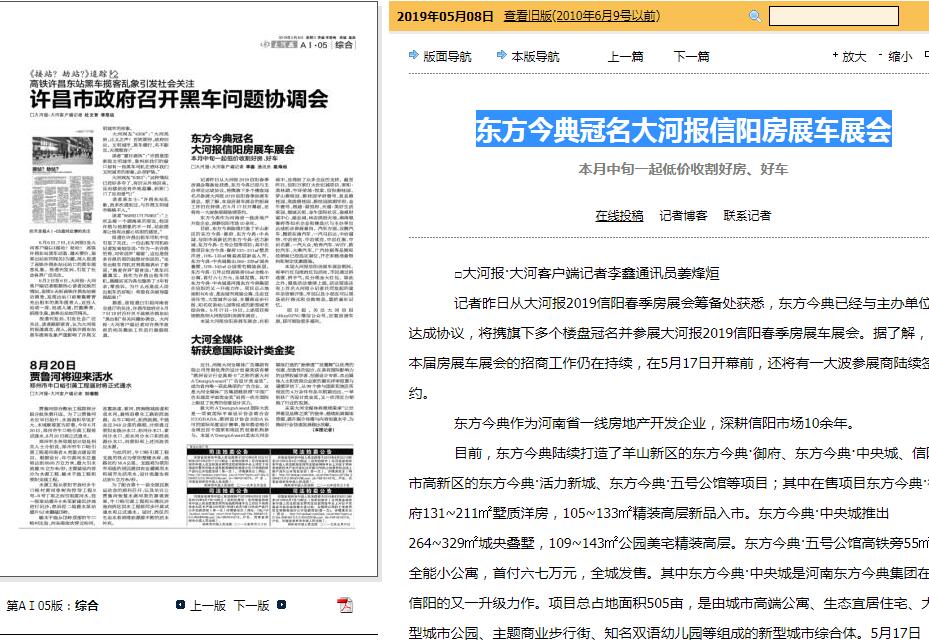Open the PDF download icon

(x=344, y=605)
